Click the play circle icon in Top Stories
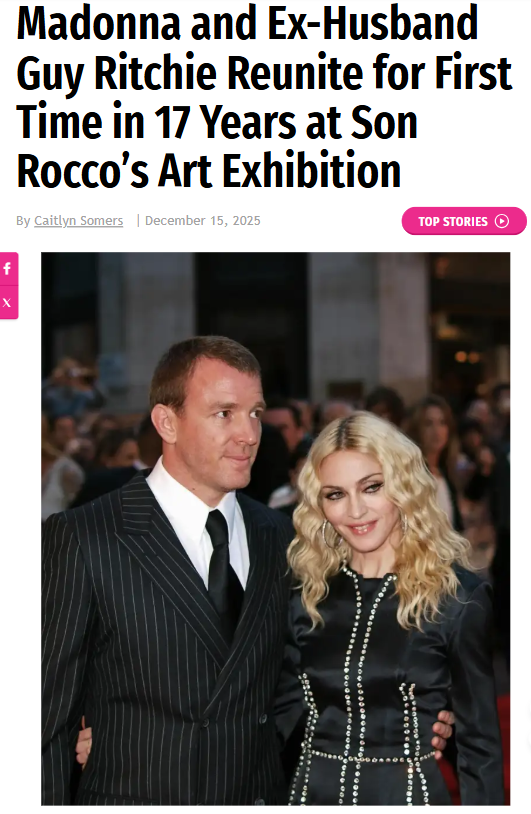Viewport: 531px width, 814px height. click(501, 221)
